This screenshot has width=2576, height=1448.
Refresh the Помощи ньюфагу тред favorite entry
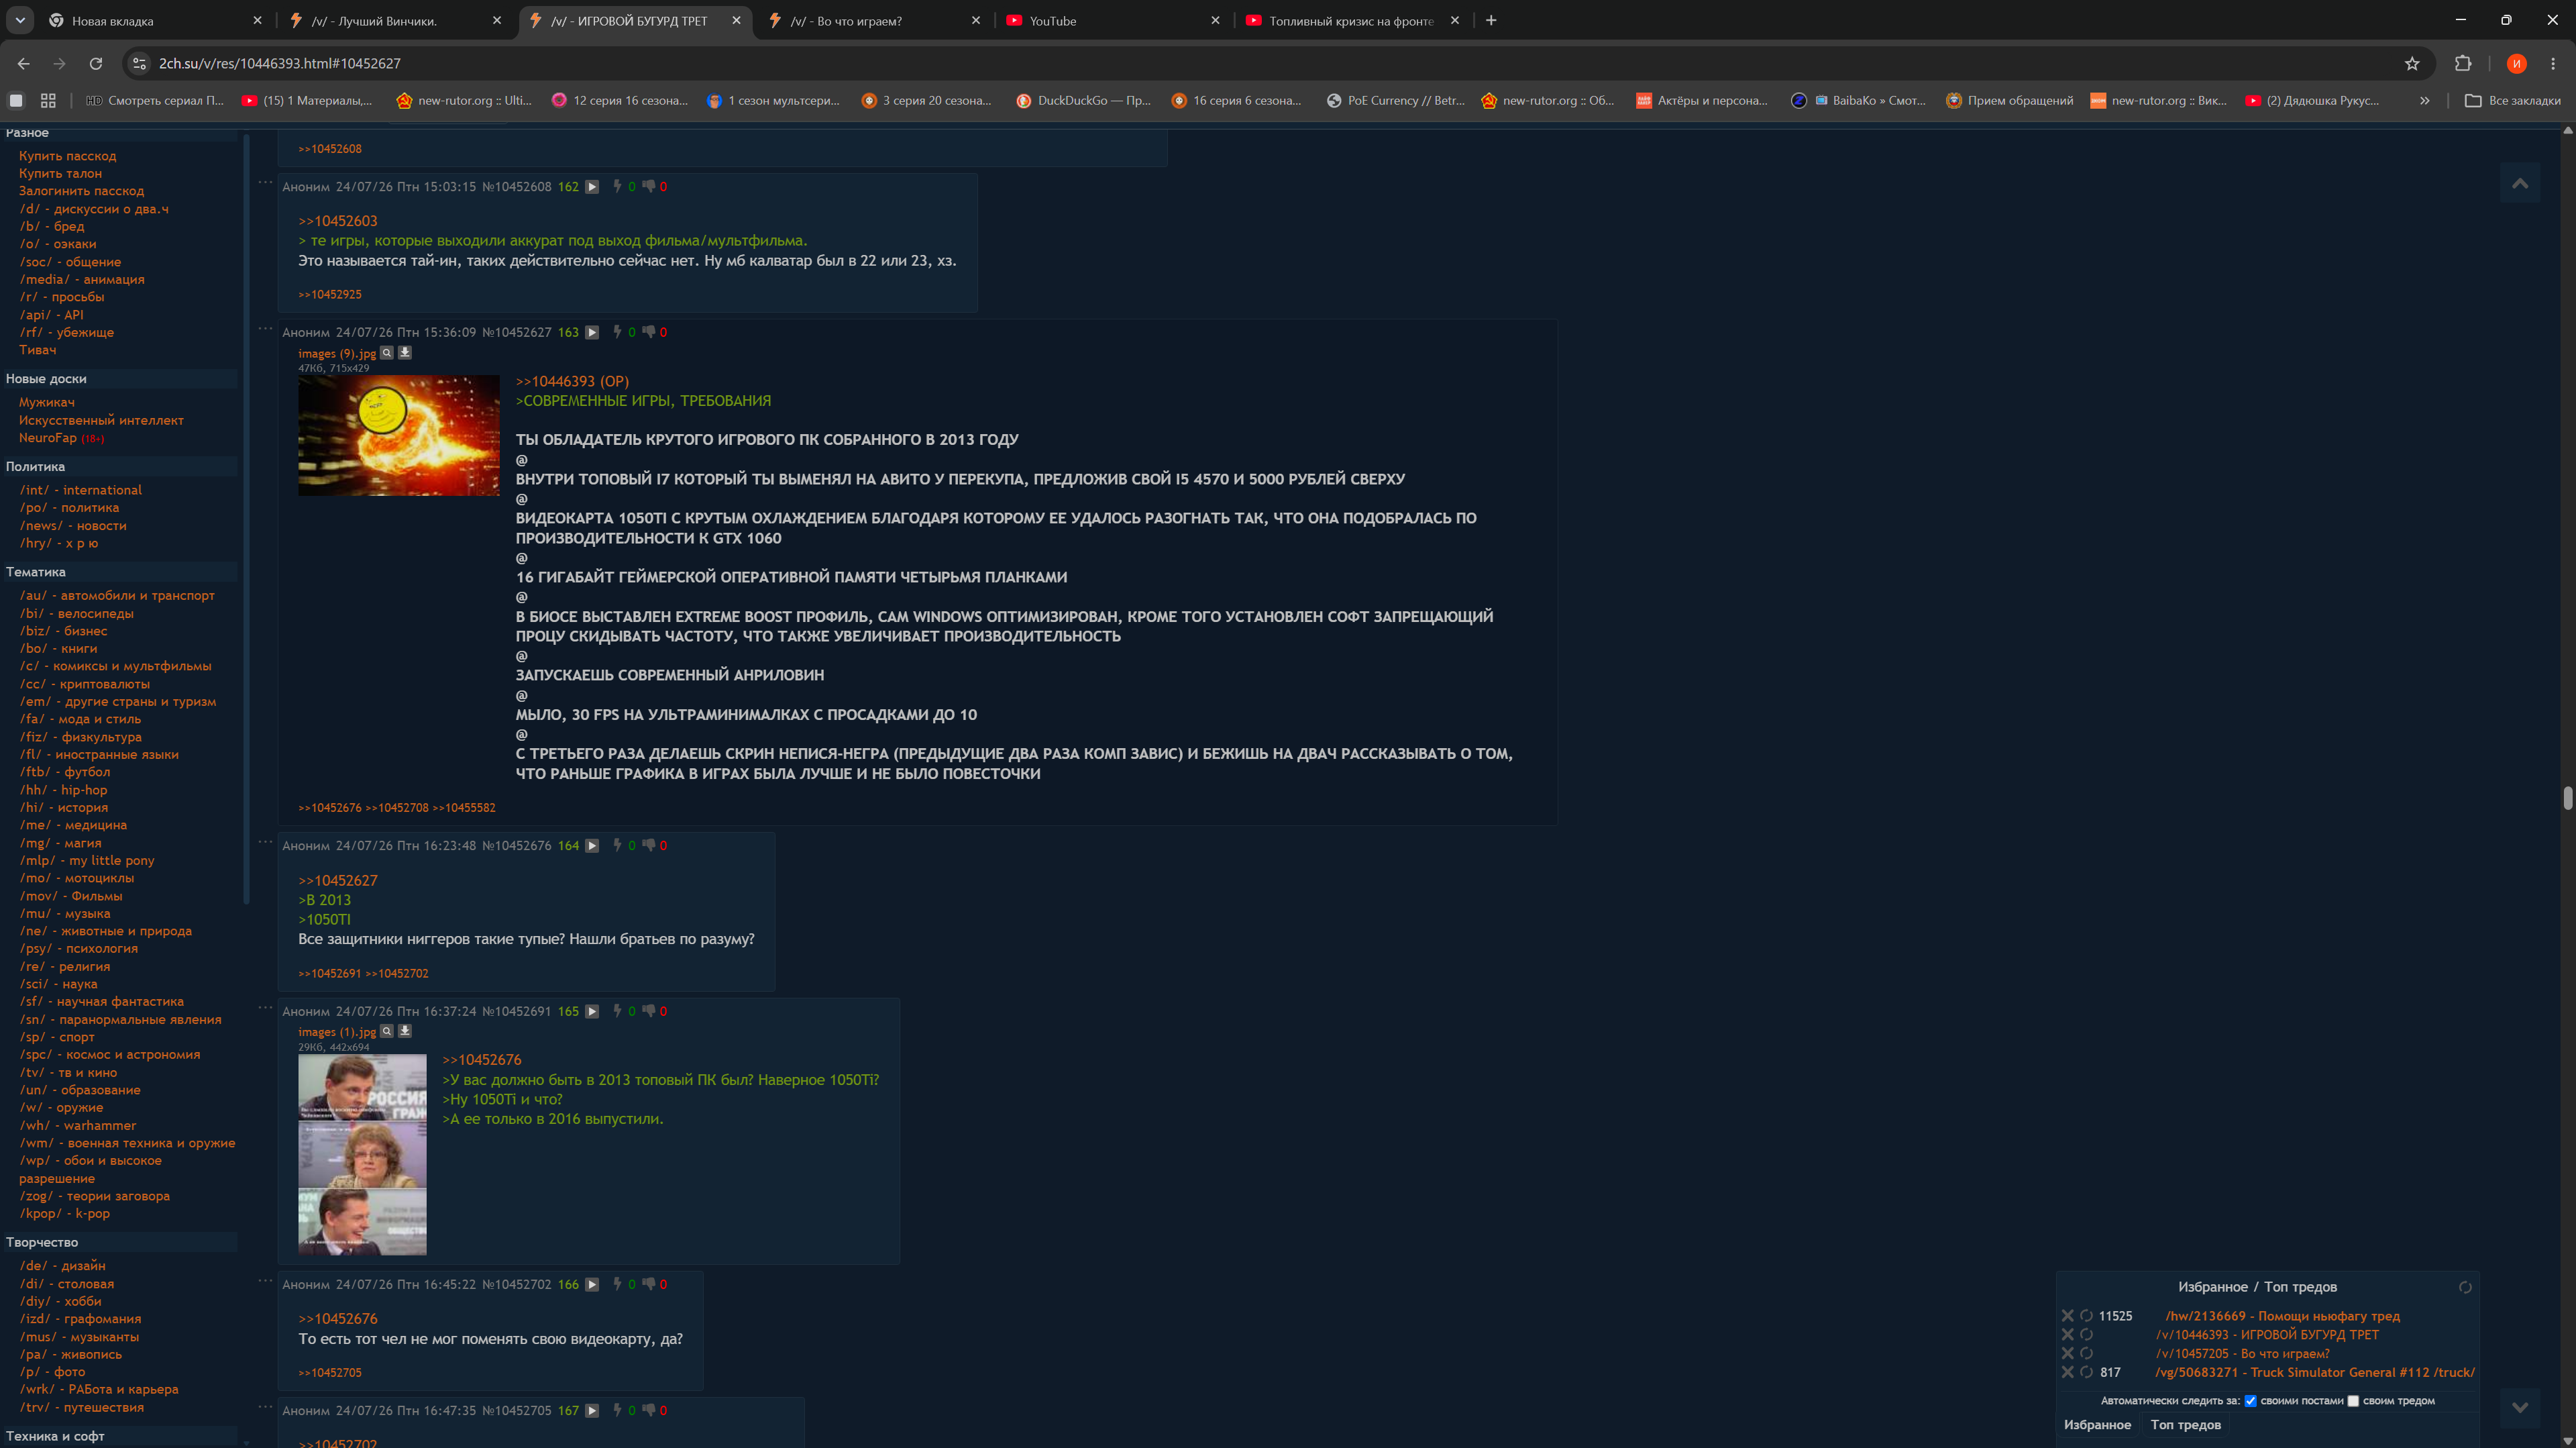(2086, 1316)
